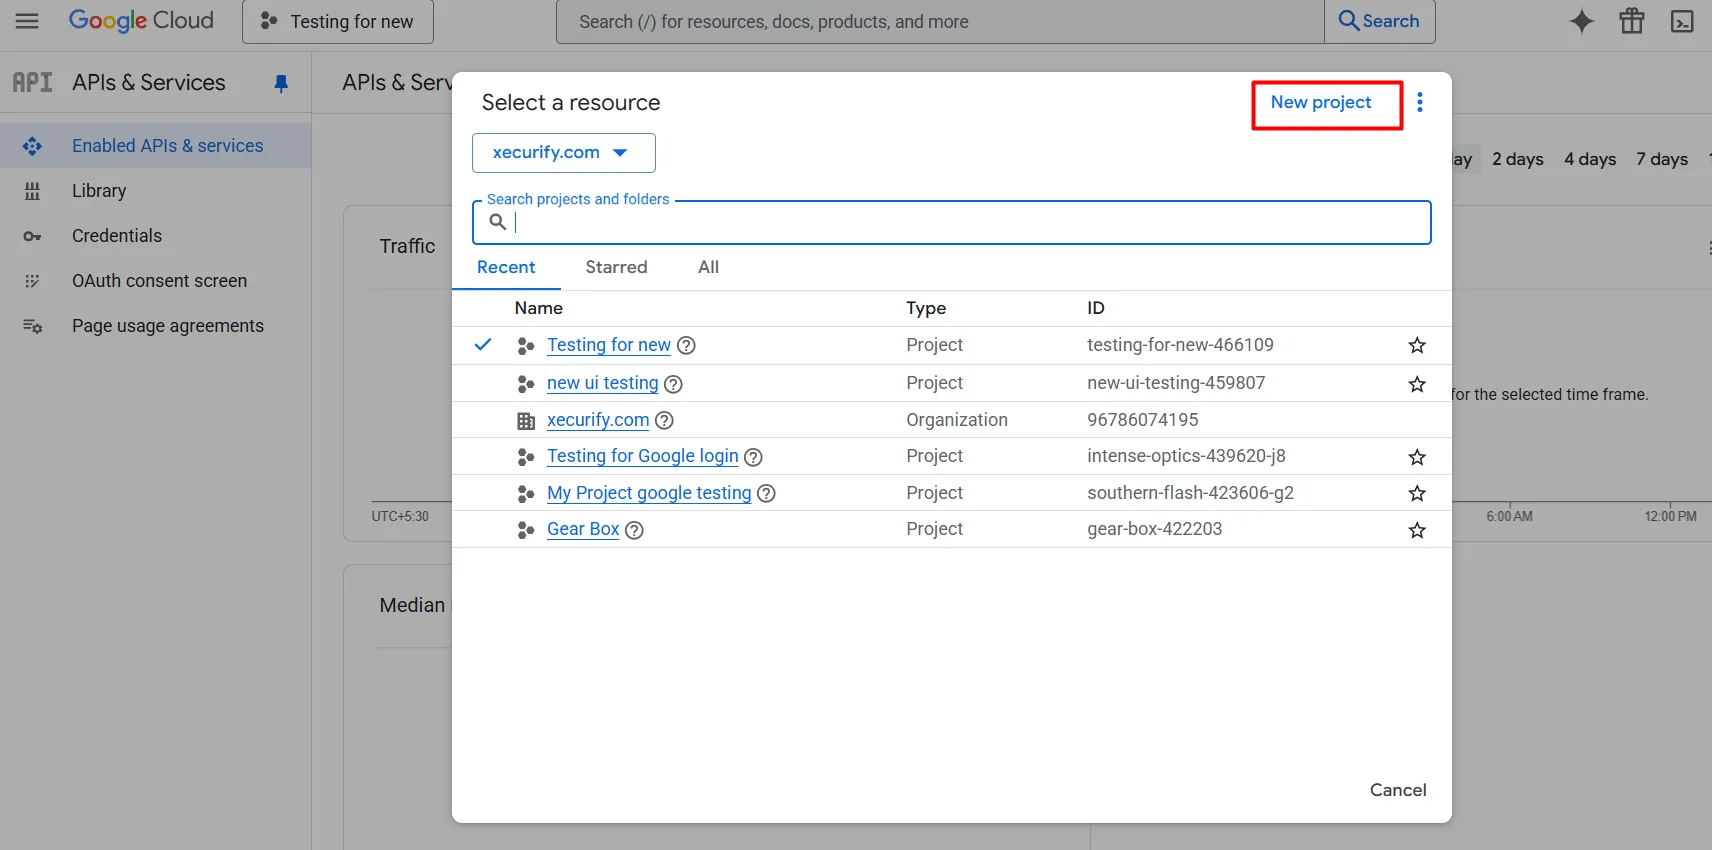This screenshot has width=1712, height=850.
Task: Select the 4 days time range
Action: (x=1590, y=159)
